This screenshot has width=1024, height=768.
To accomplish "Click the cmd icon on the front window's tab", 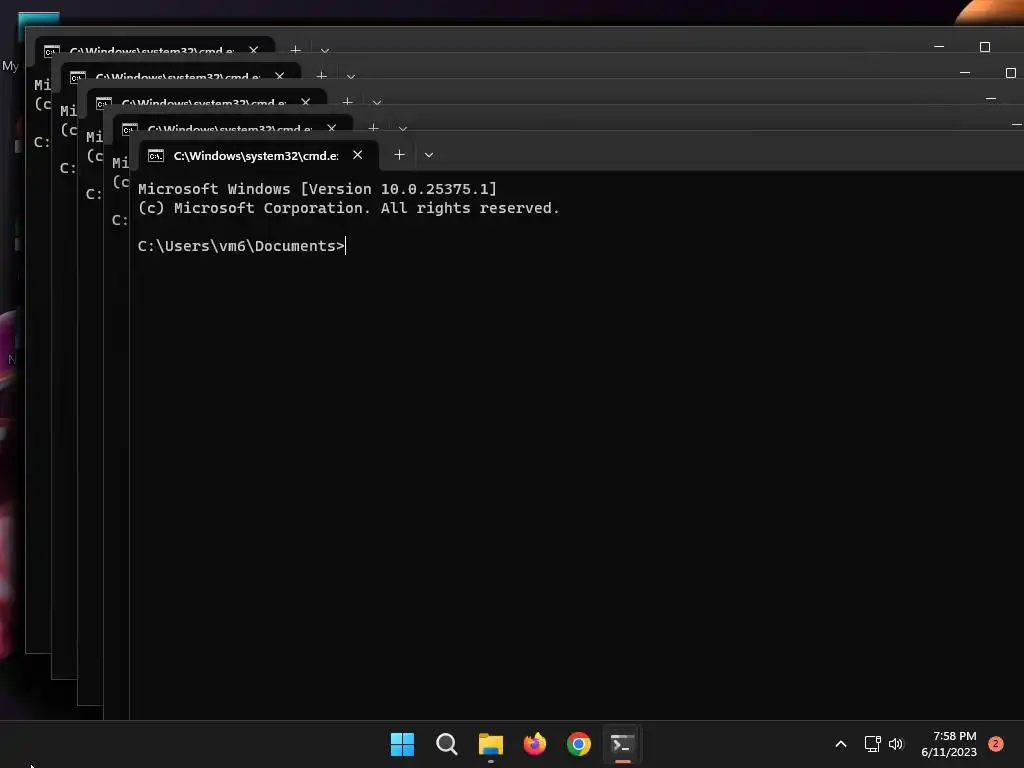I will point(155,155).
